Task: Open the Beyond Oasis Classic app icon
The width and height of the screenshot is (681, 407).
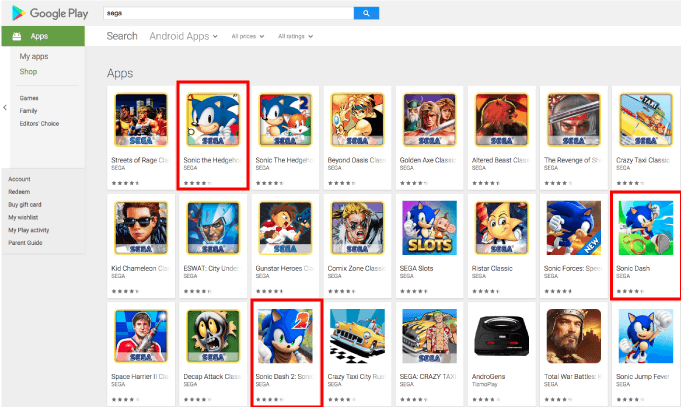Action: point(357,120)
